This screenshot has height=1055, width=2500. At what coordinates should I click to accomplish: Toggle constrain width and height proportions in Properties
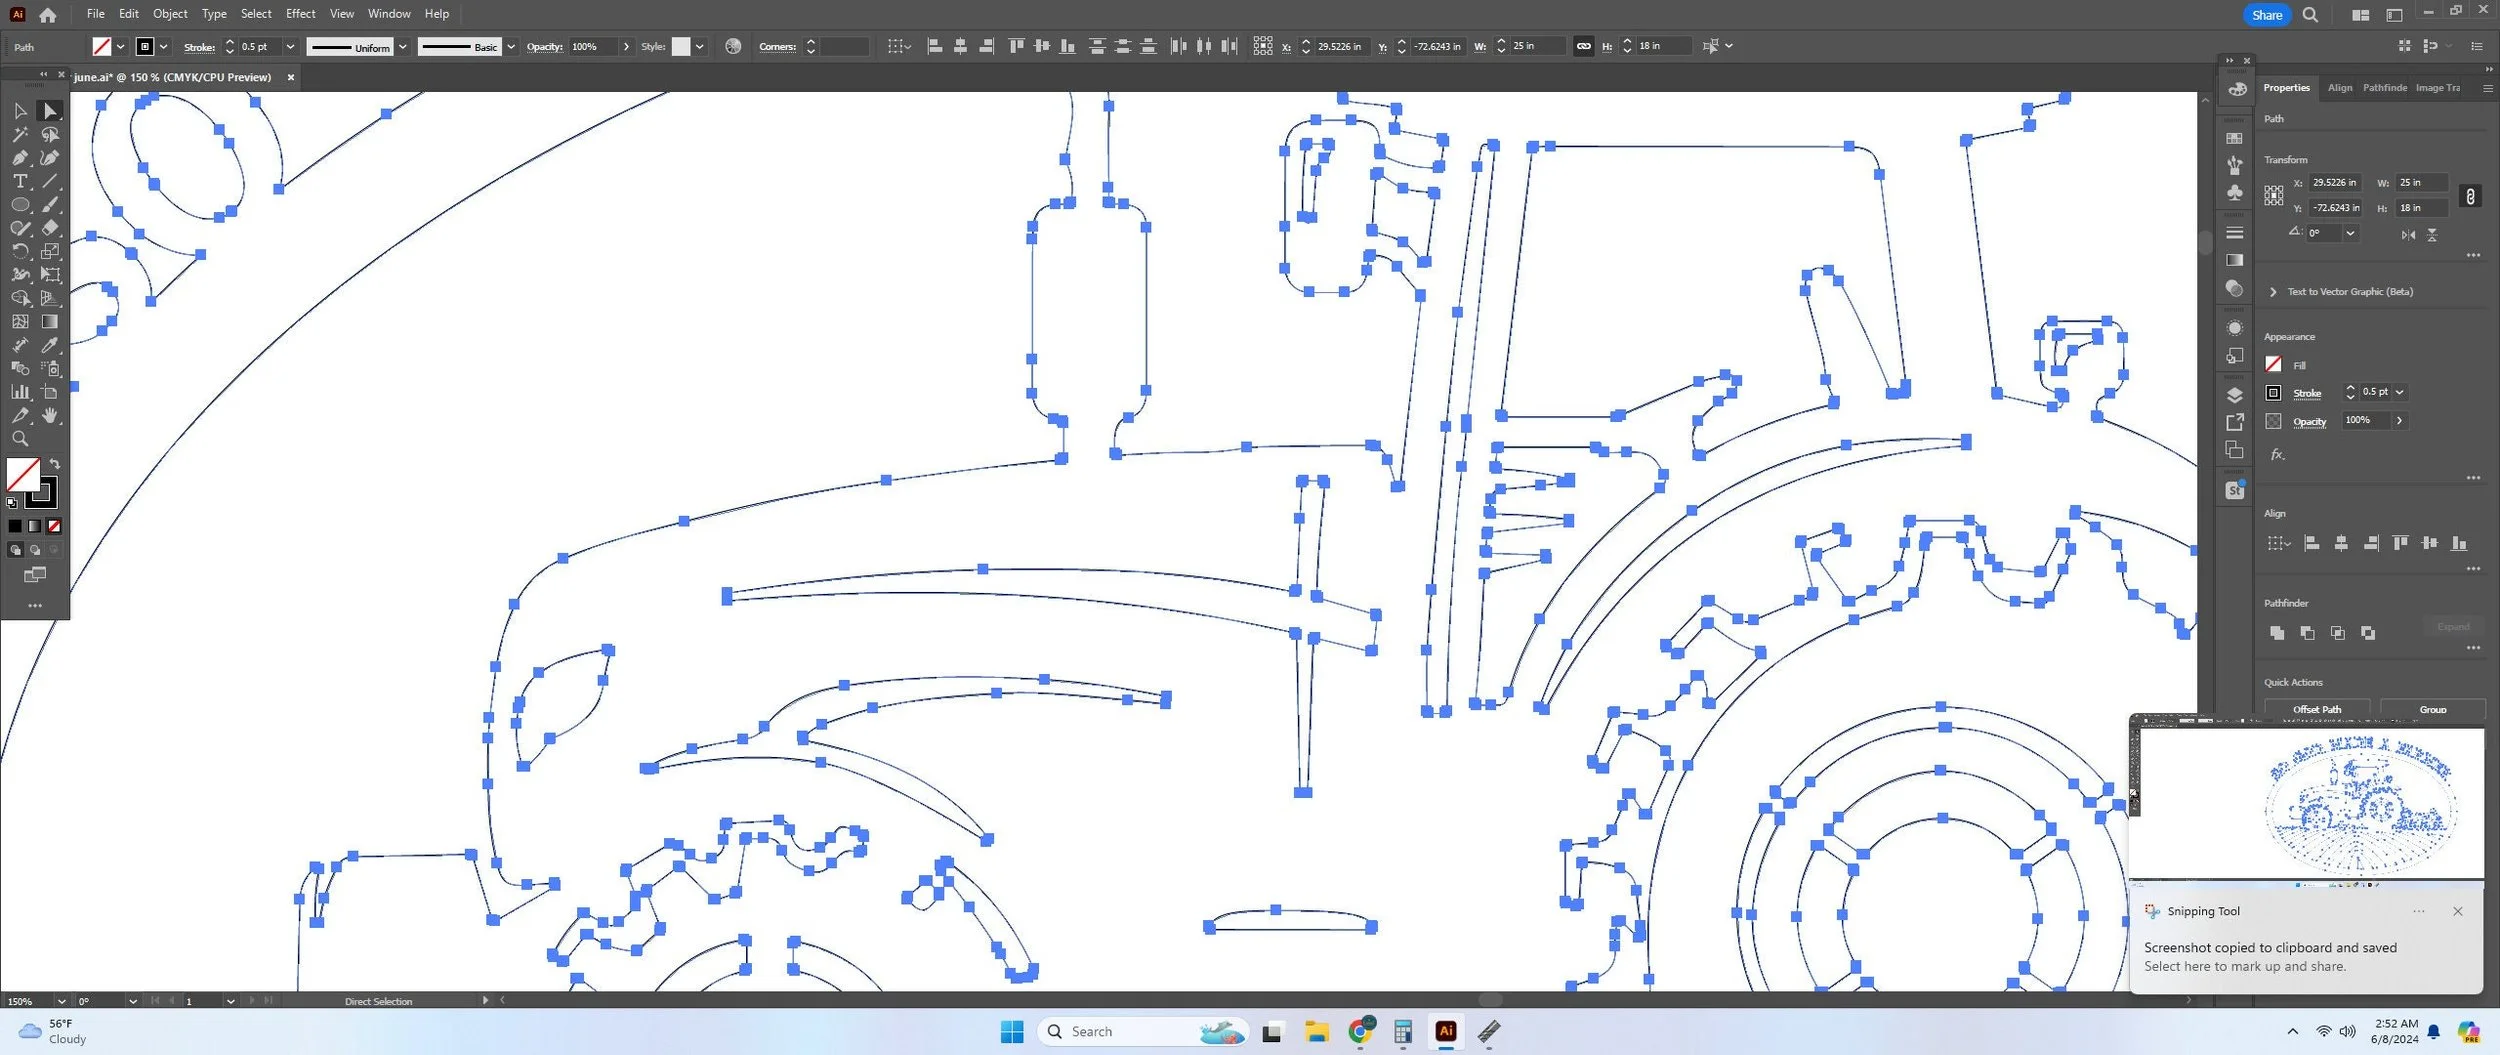click(x=2470, y=196)
